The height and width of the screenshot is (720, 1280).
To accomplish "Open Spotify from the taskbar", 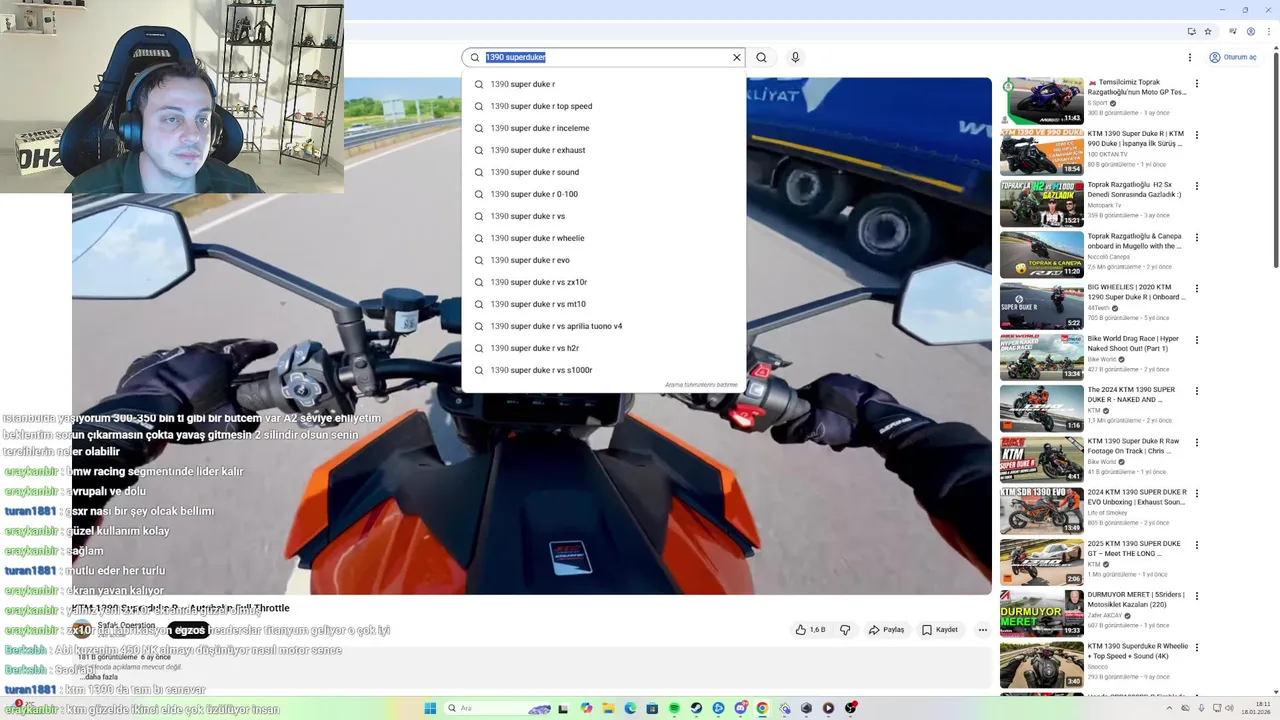I will [674, 708].
